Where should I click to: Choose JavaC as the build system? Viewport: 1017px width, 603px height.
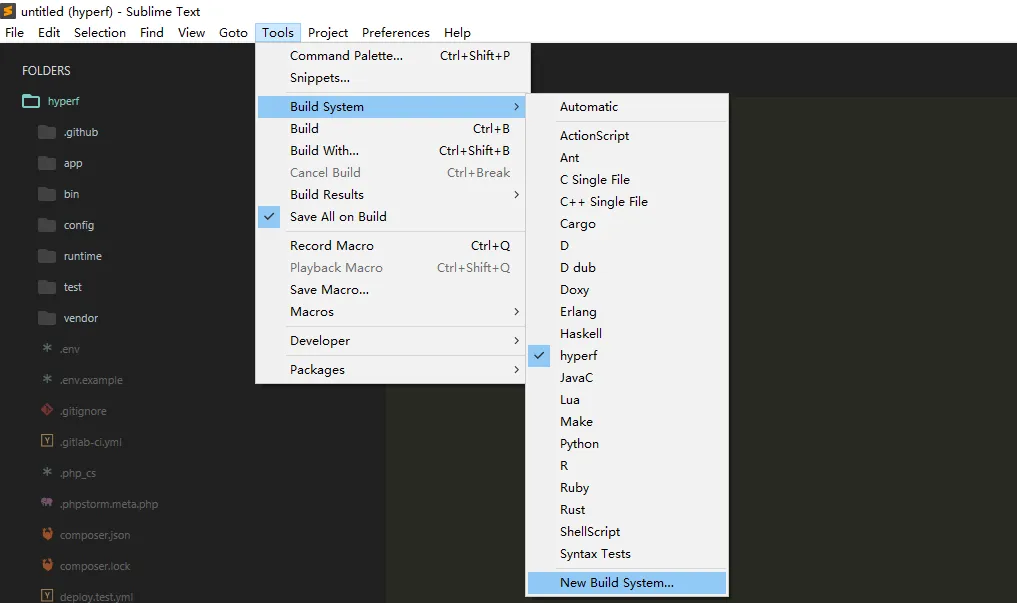[x=627, y=378]
